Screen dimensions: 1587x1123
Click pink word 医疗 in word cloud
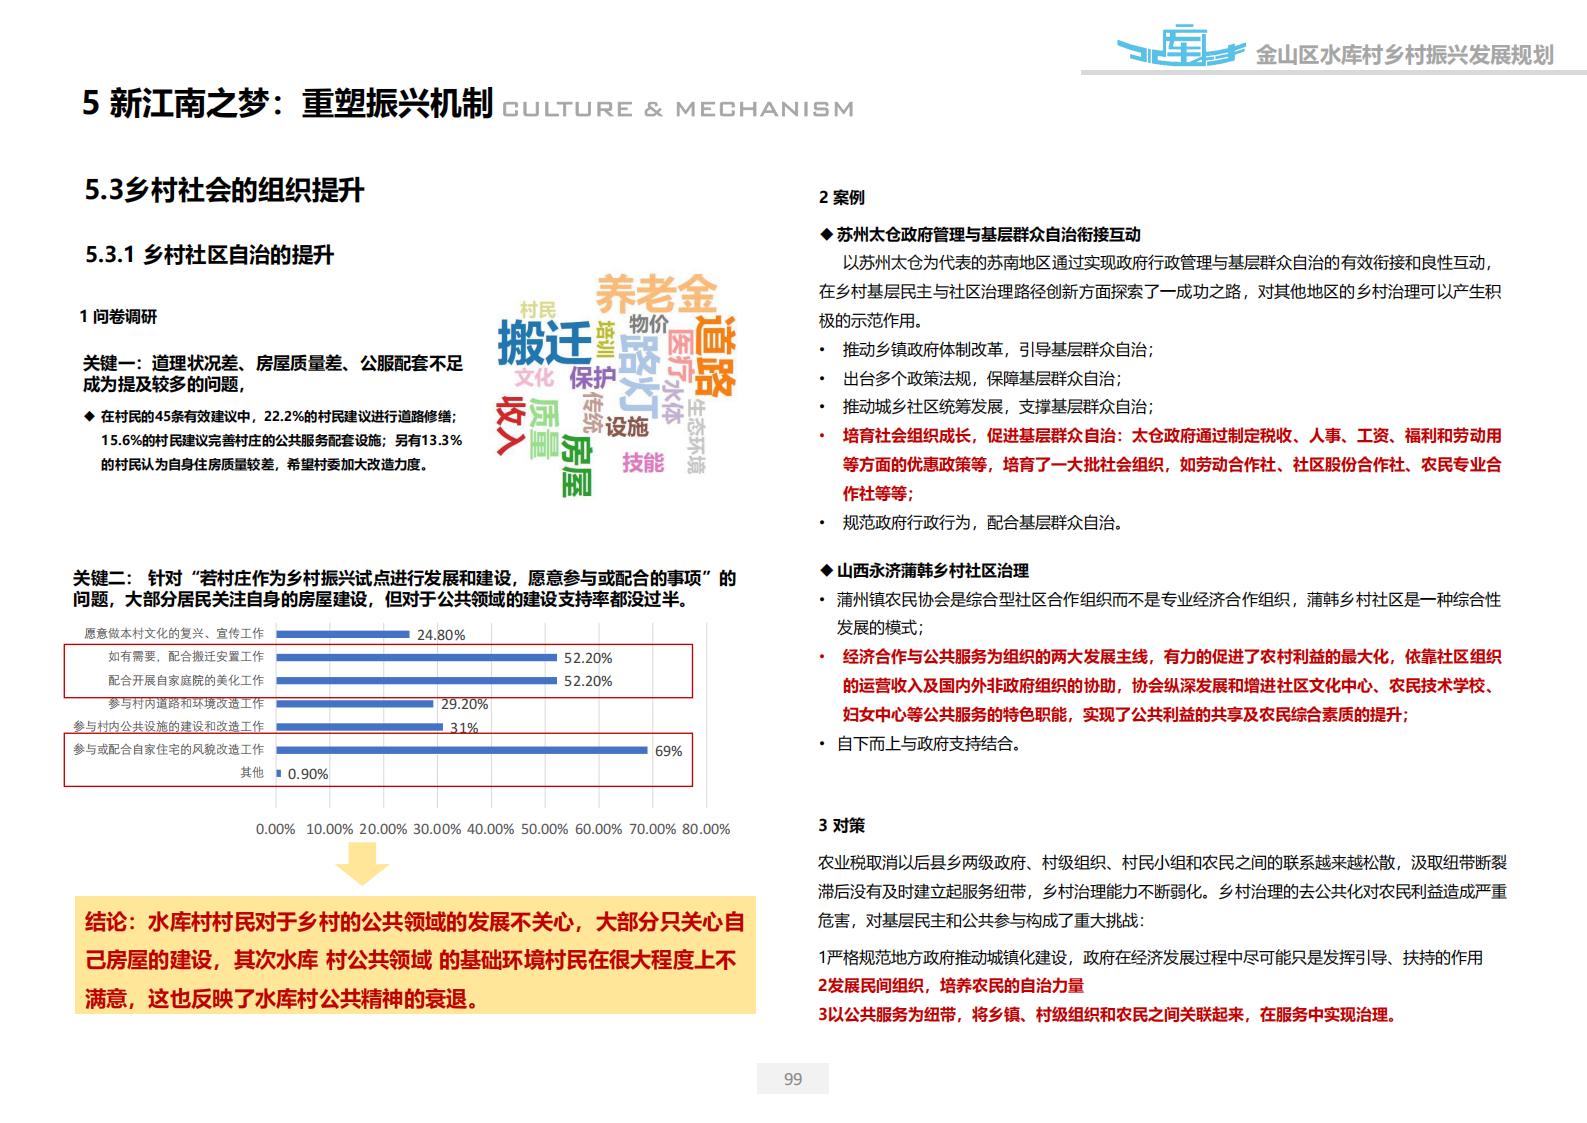click(680, 355)
